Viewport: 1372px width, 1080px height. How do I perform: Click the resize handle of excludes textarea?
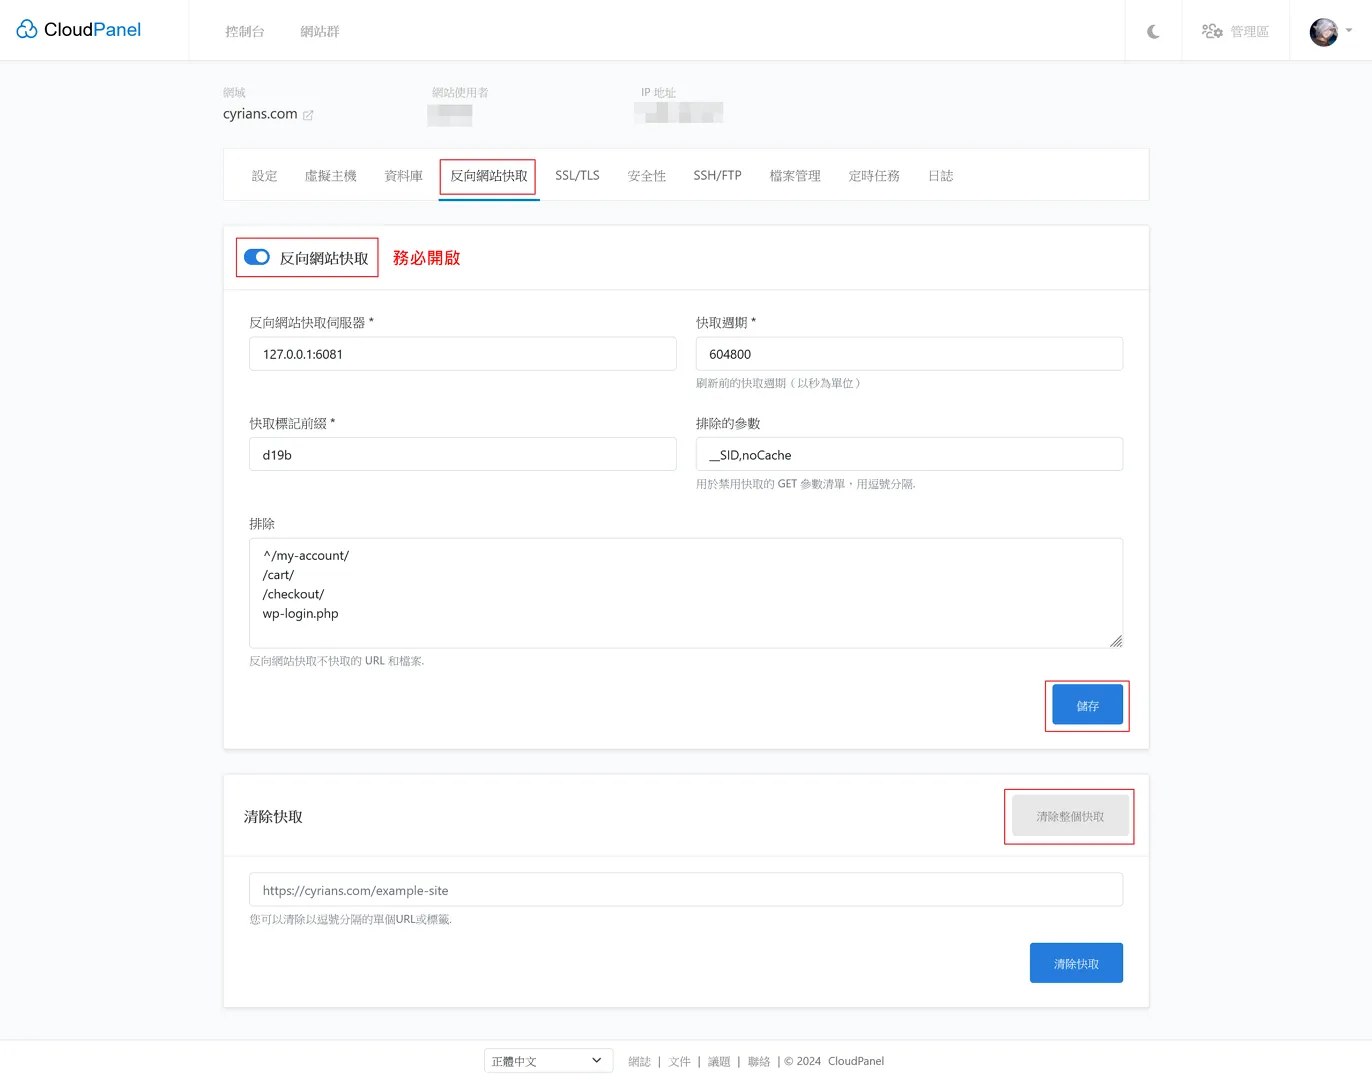pyautogui.click(x=1116, y=641)
